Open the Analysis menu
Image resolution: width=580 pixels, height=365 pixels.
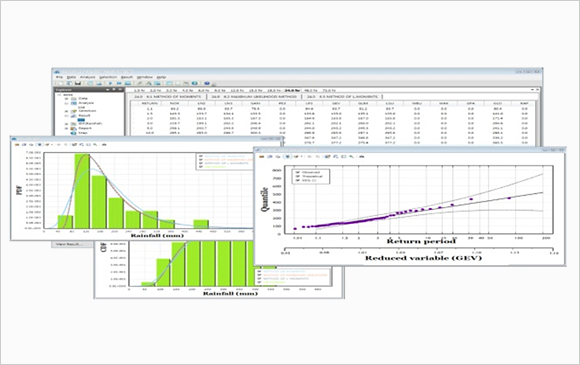point(88,77)
